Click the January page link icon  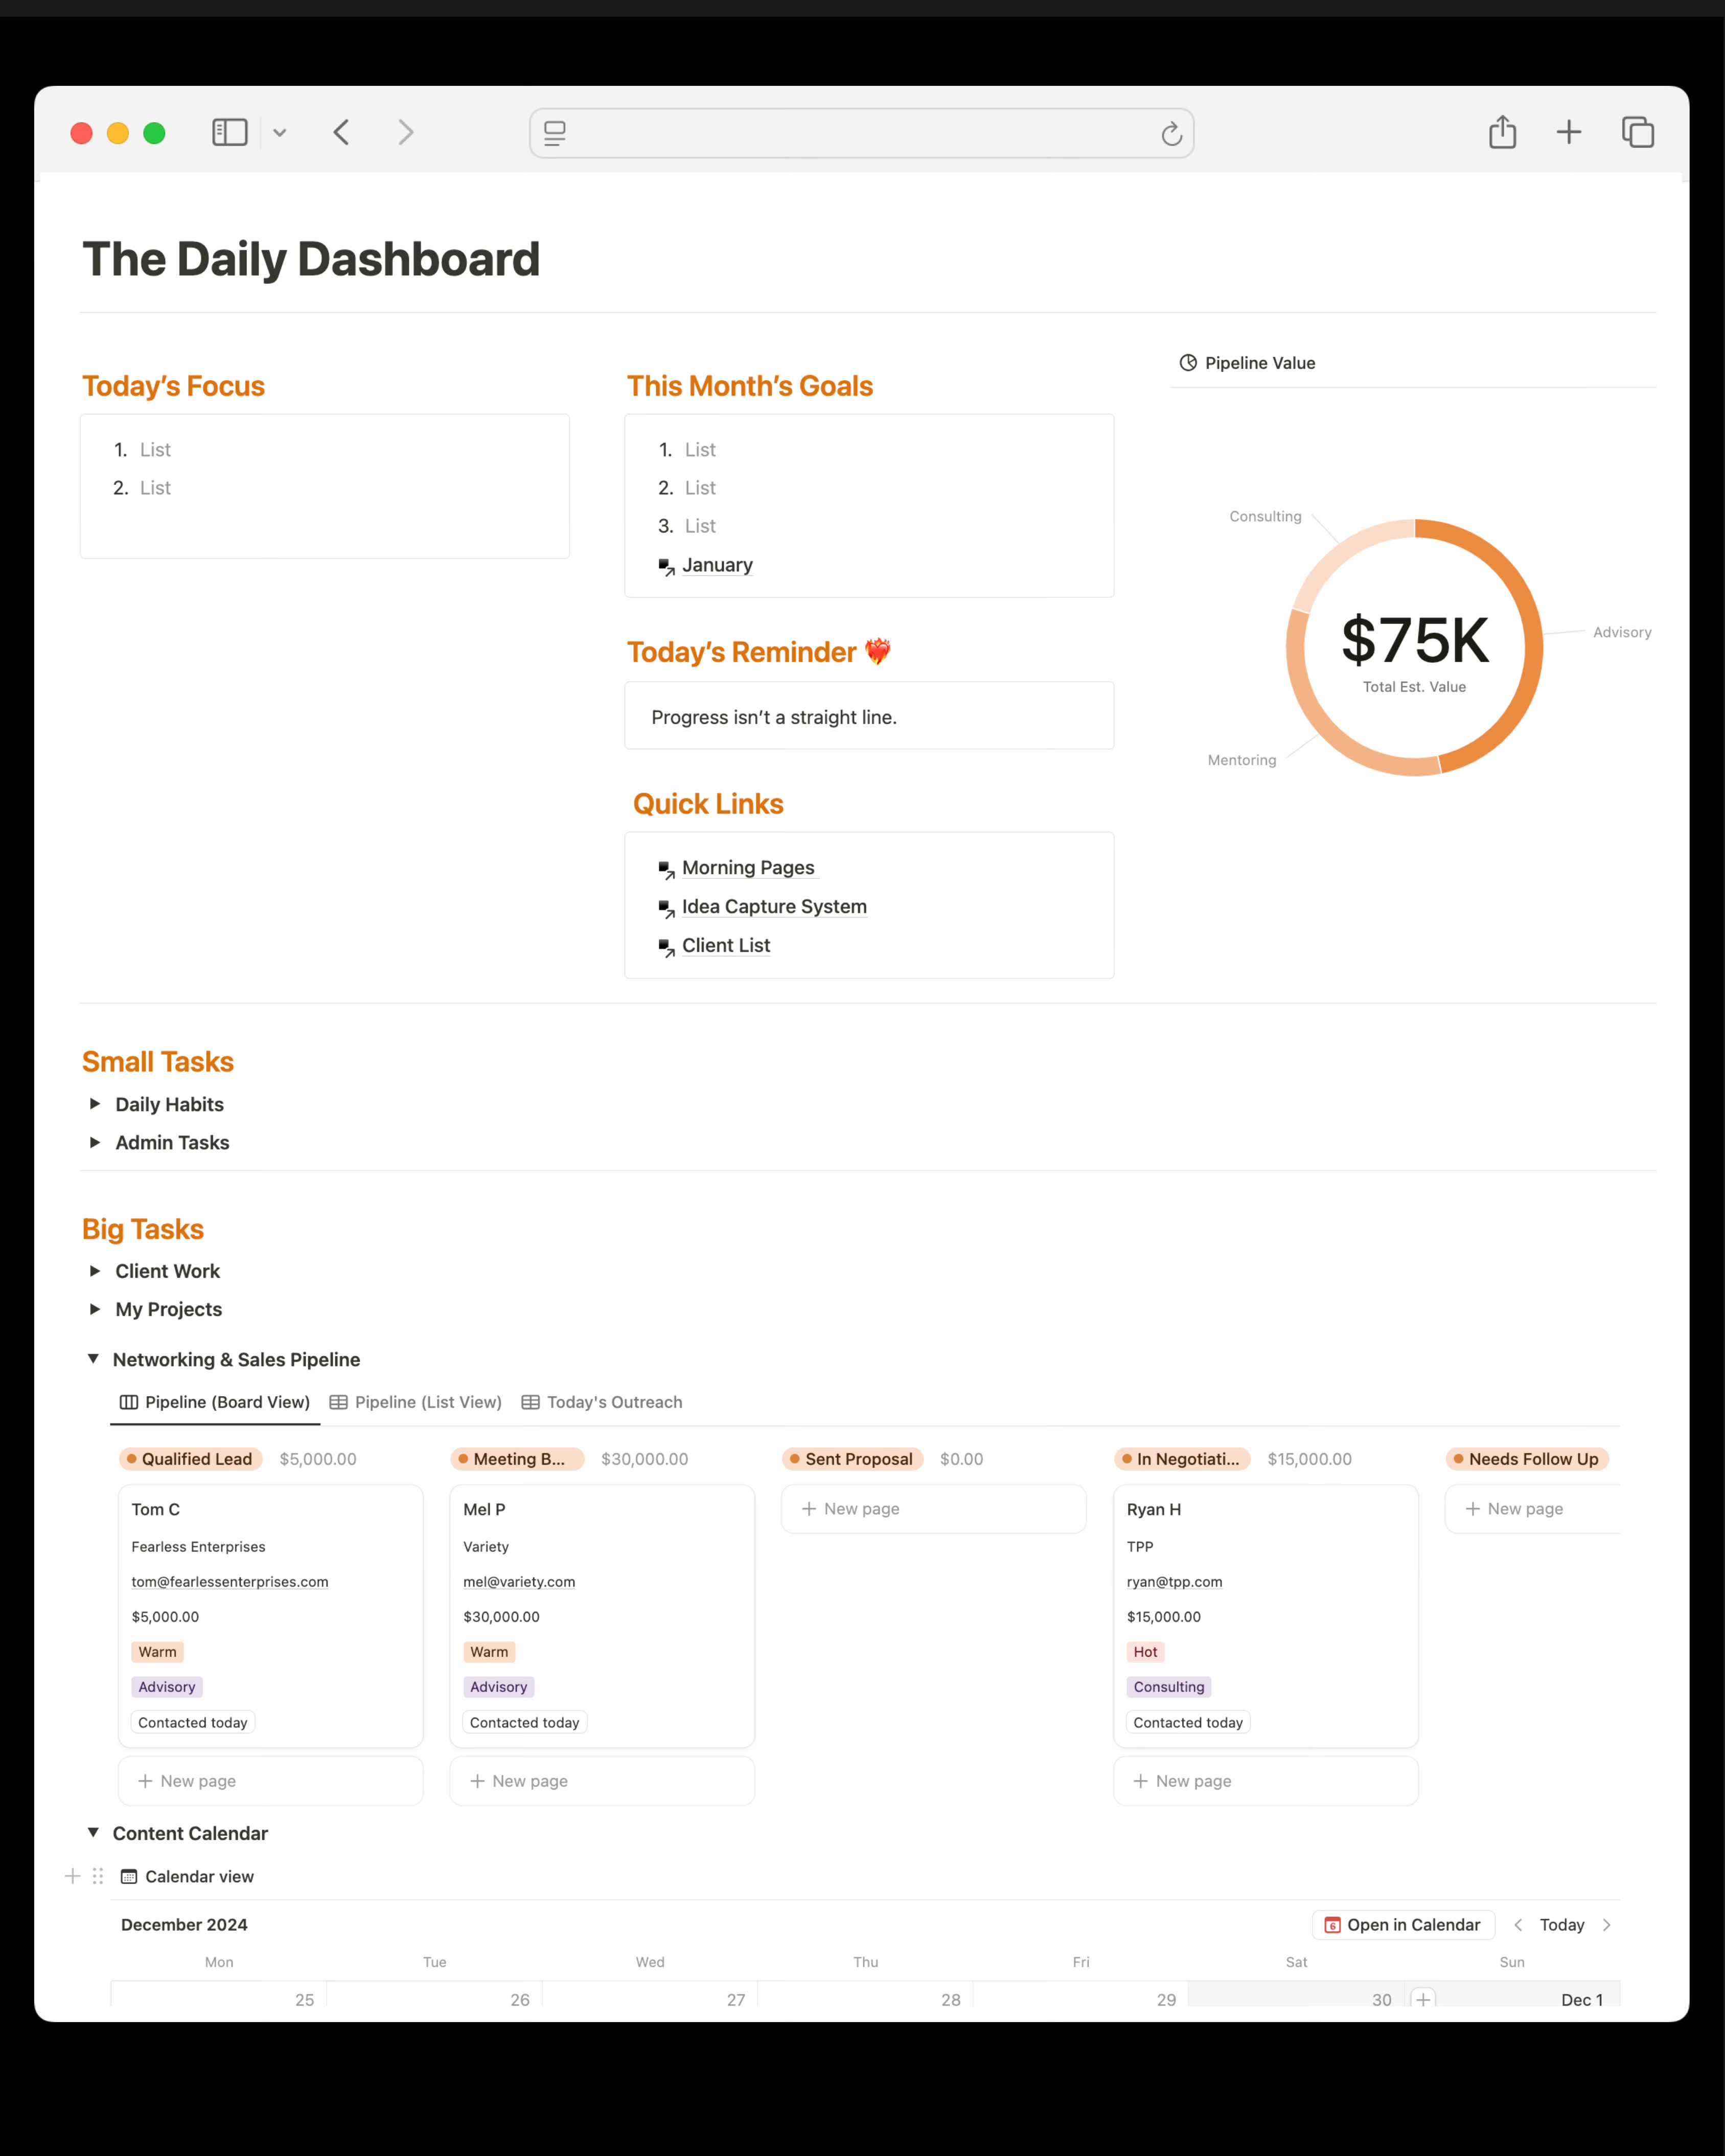666,567
